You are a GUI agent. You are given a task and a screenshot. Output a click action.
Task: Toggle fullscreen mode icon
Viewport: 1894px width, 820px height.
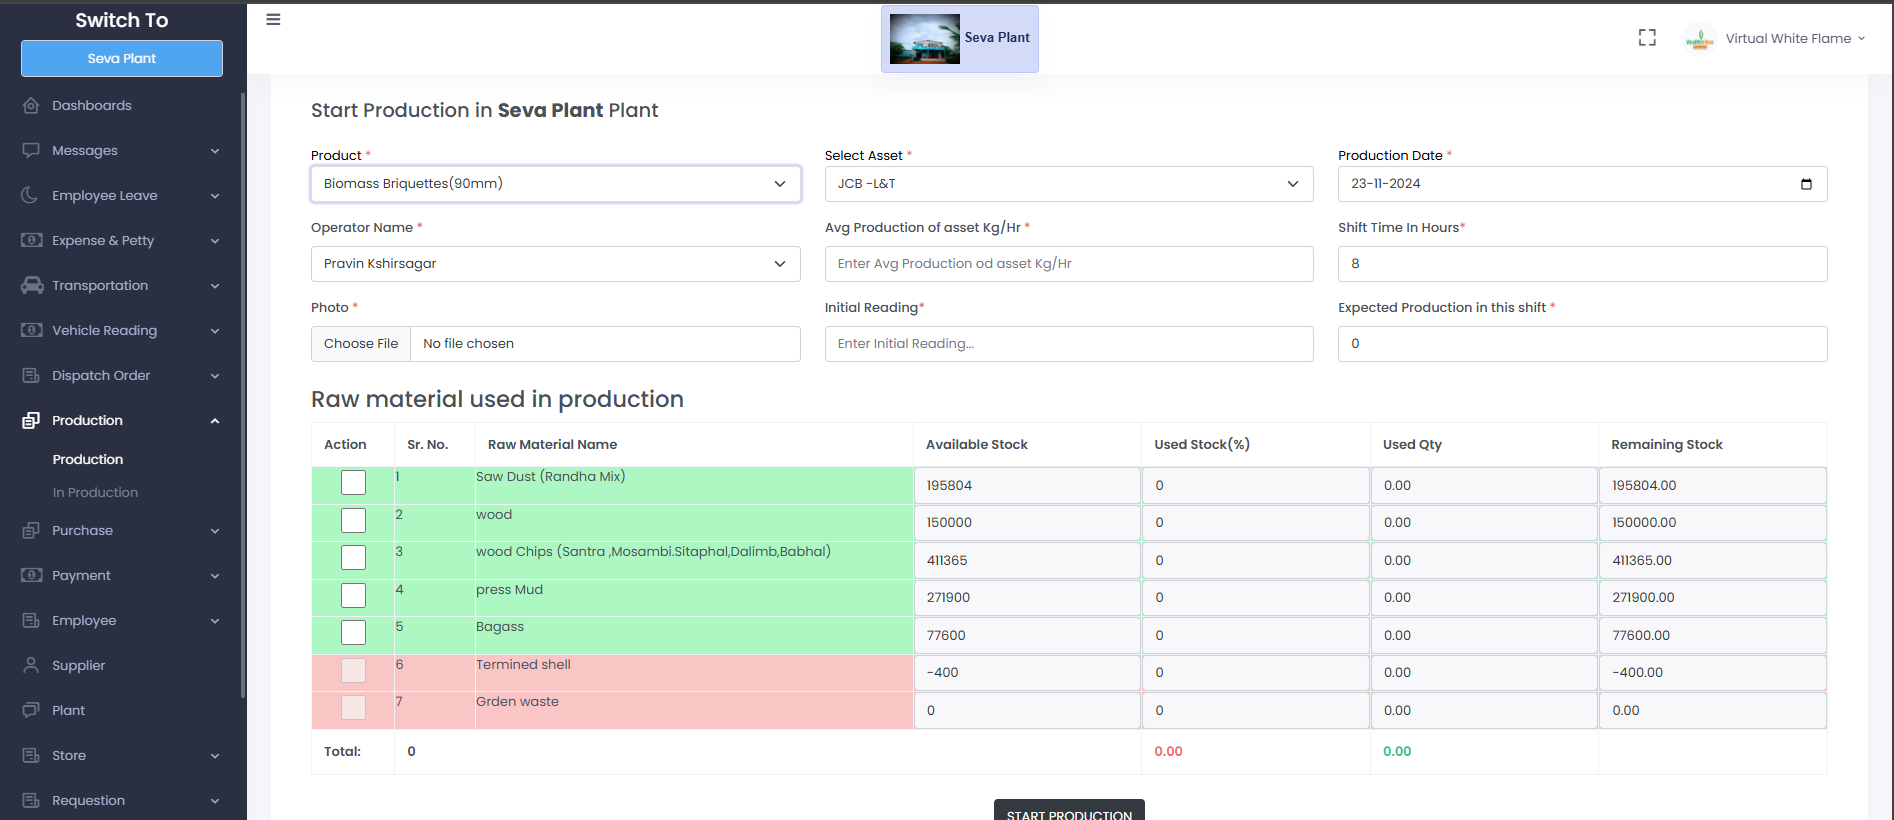[1647, 38]
